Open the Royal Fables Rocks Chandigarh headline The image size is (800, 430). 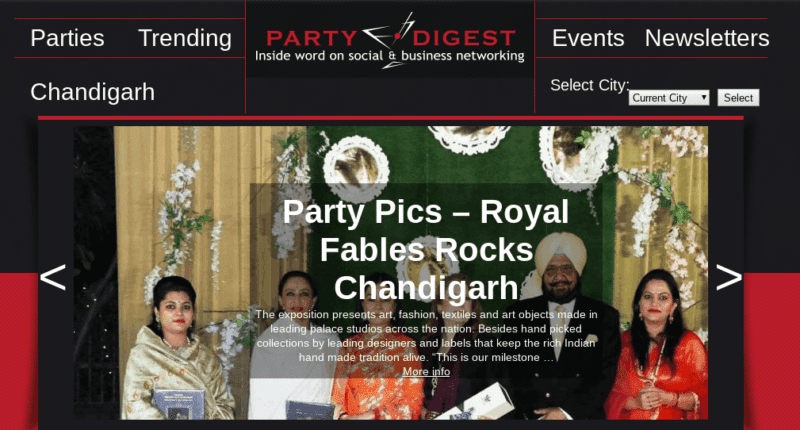pos(426,249)
